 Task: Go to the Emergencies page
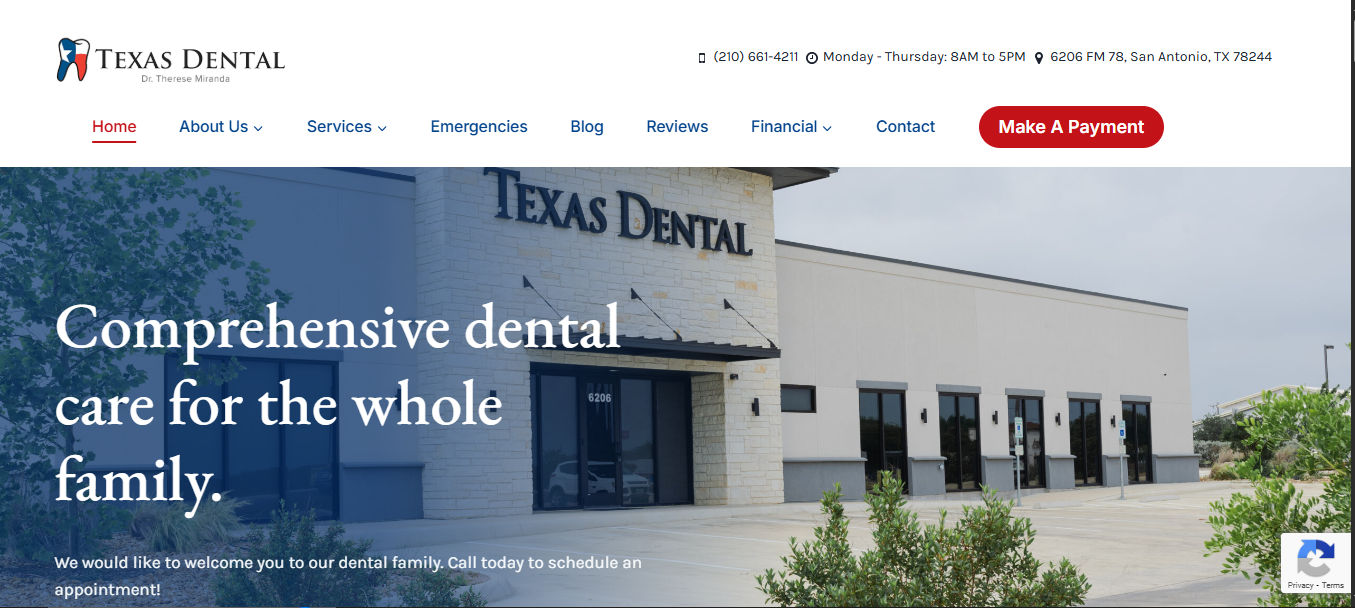pos(479,127)
